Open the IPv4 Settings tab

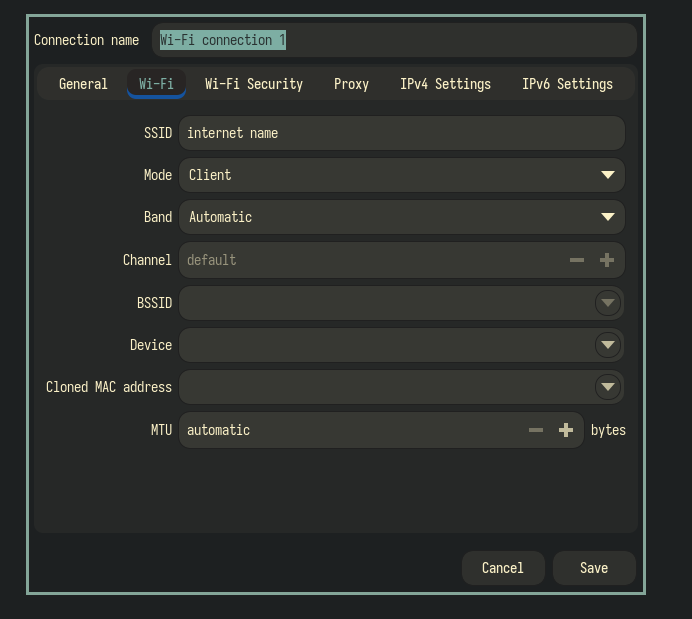(x=445, y=84)
